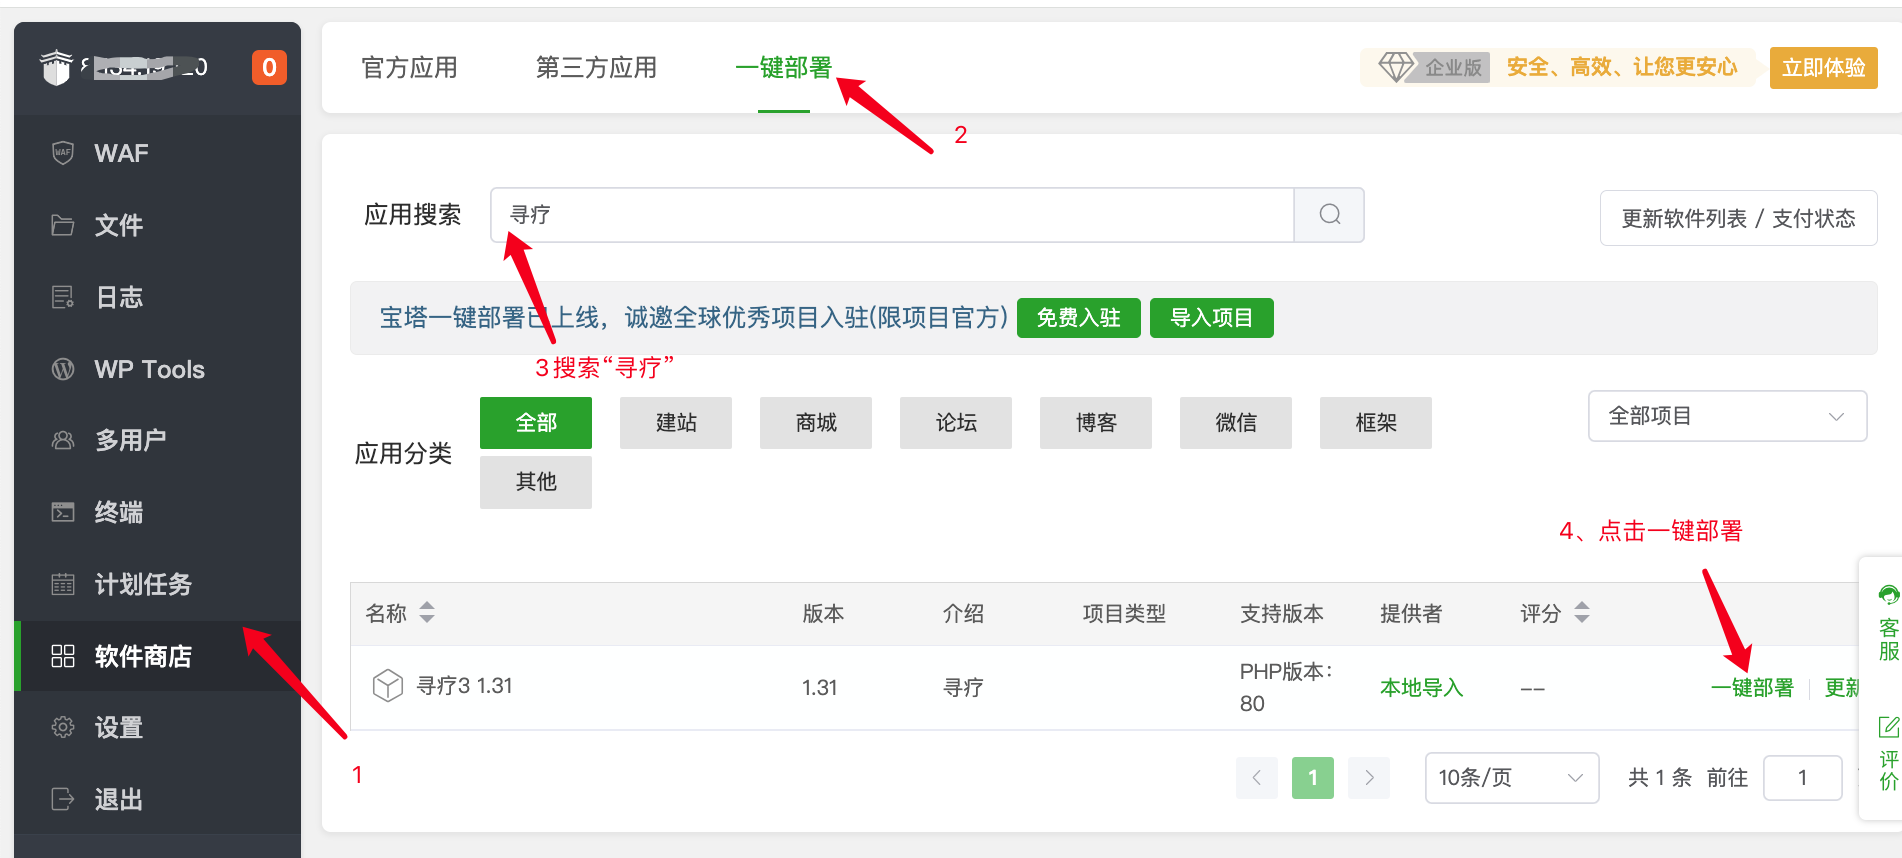This screenshot has height=858, width=1902.
Task: Click 一键部署 link for 寻疗3 row
Action: click(x=1752, y=688)
